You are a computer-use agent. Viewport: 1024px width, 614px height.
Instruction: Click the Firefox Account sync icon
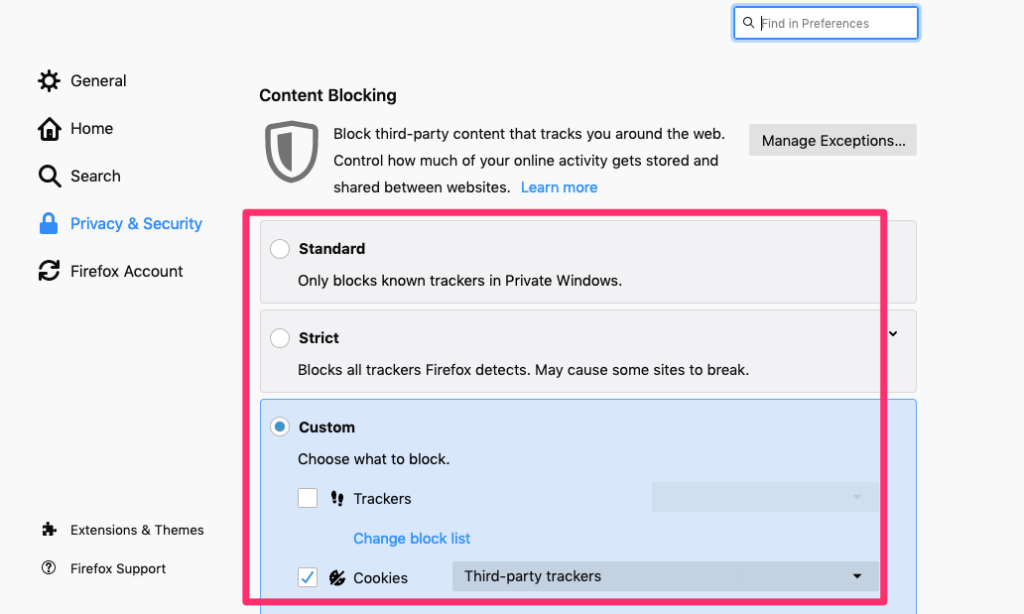point(49,271)
